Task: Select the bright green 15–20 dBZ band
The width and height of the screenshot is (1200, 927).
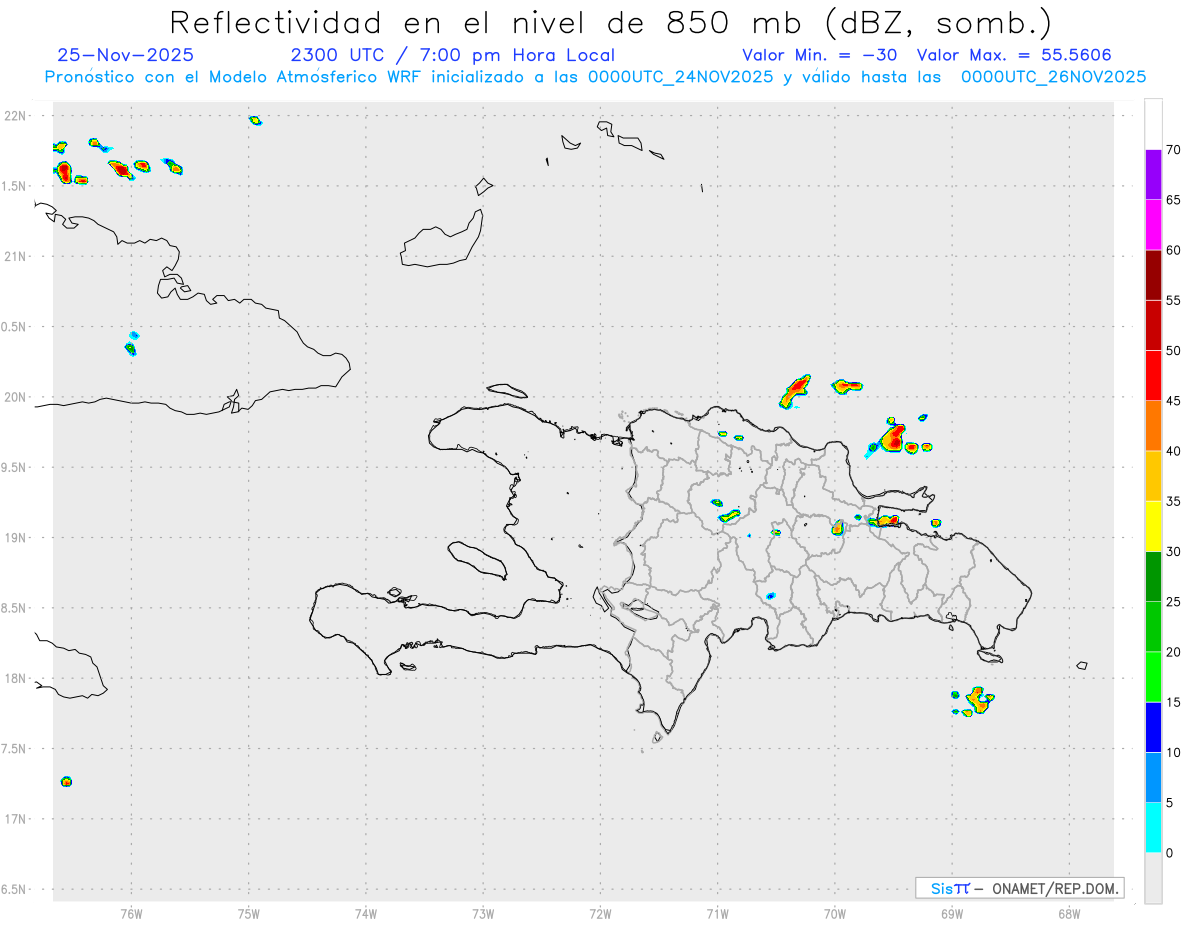Action: (1153, 677)
